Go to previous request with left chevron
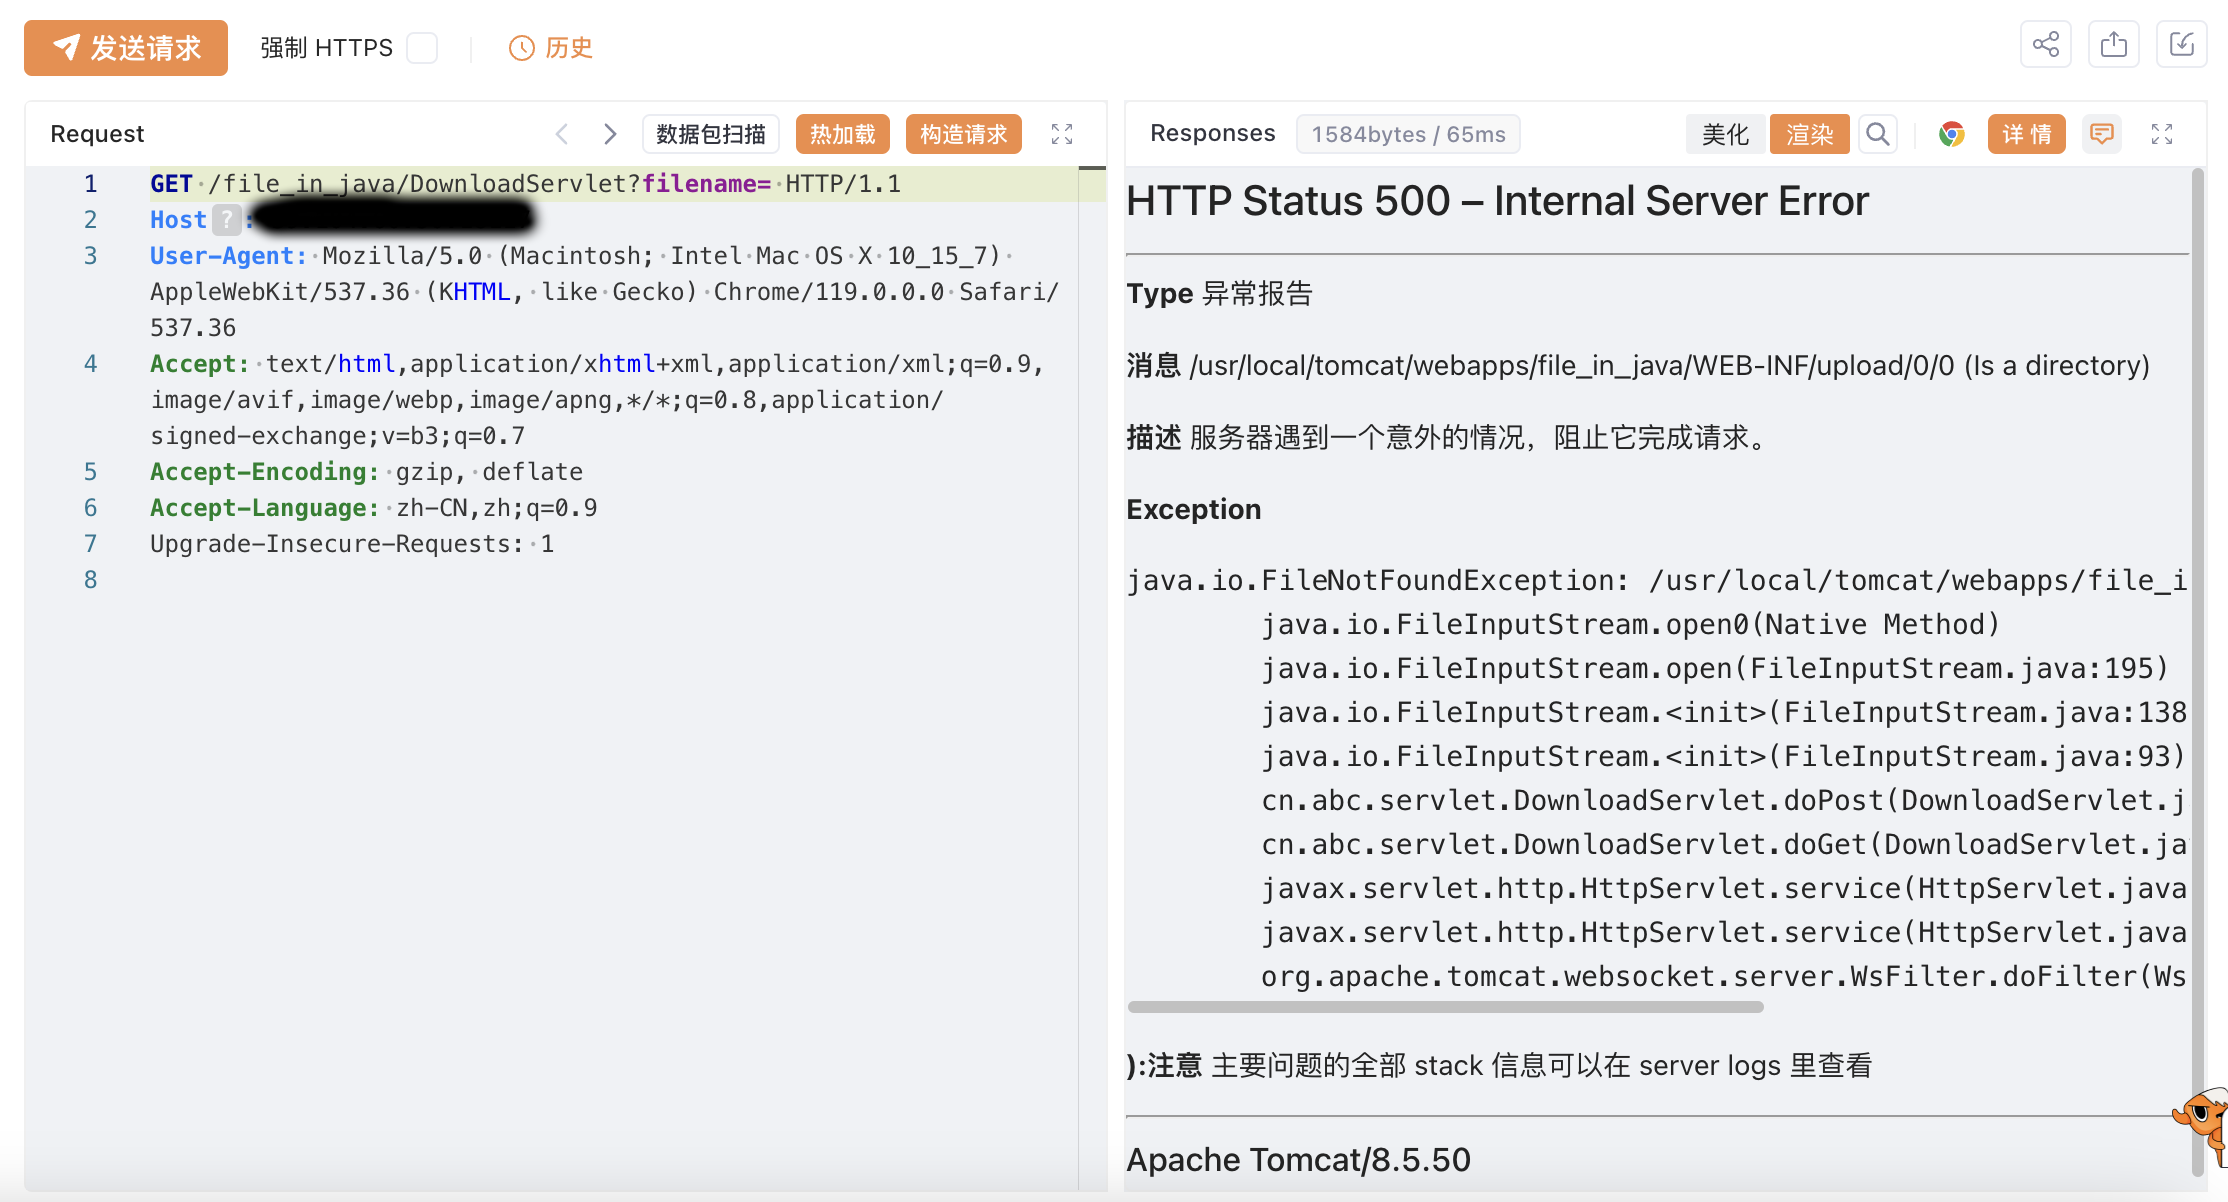 (x=562, y=134)
